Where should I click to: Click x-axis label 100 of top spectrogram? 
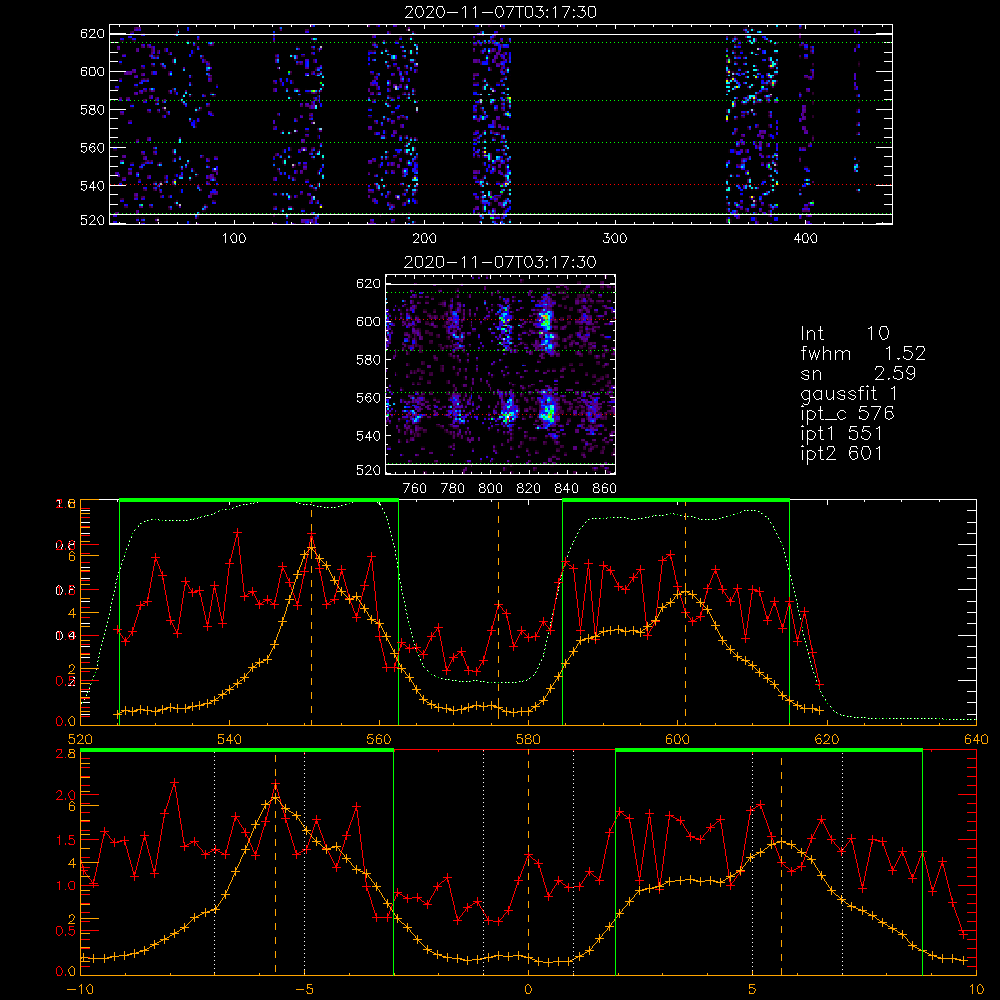click(233, 239)
